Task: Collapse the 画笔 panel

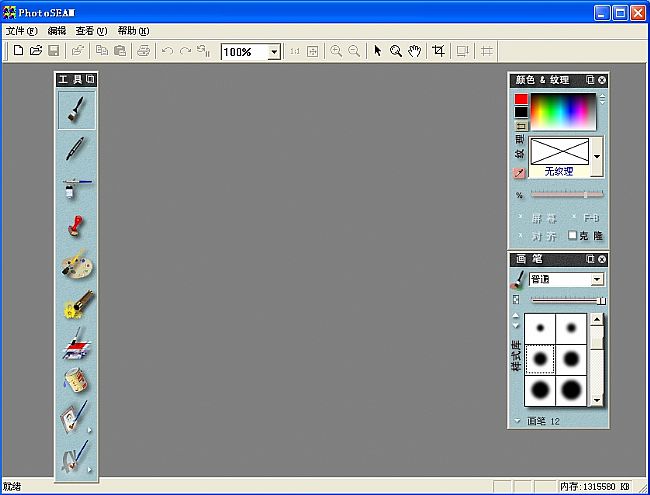Action: 590,259
